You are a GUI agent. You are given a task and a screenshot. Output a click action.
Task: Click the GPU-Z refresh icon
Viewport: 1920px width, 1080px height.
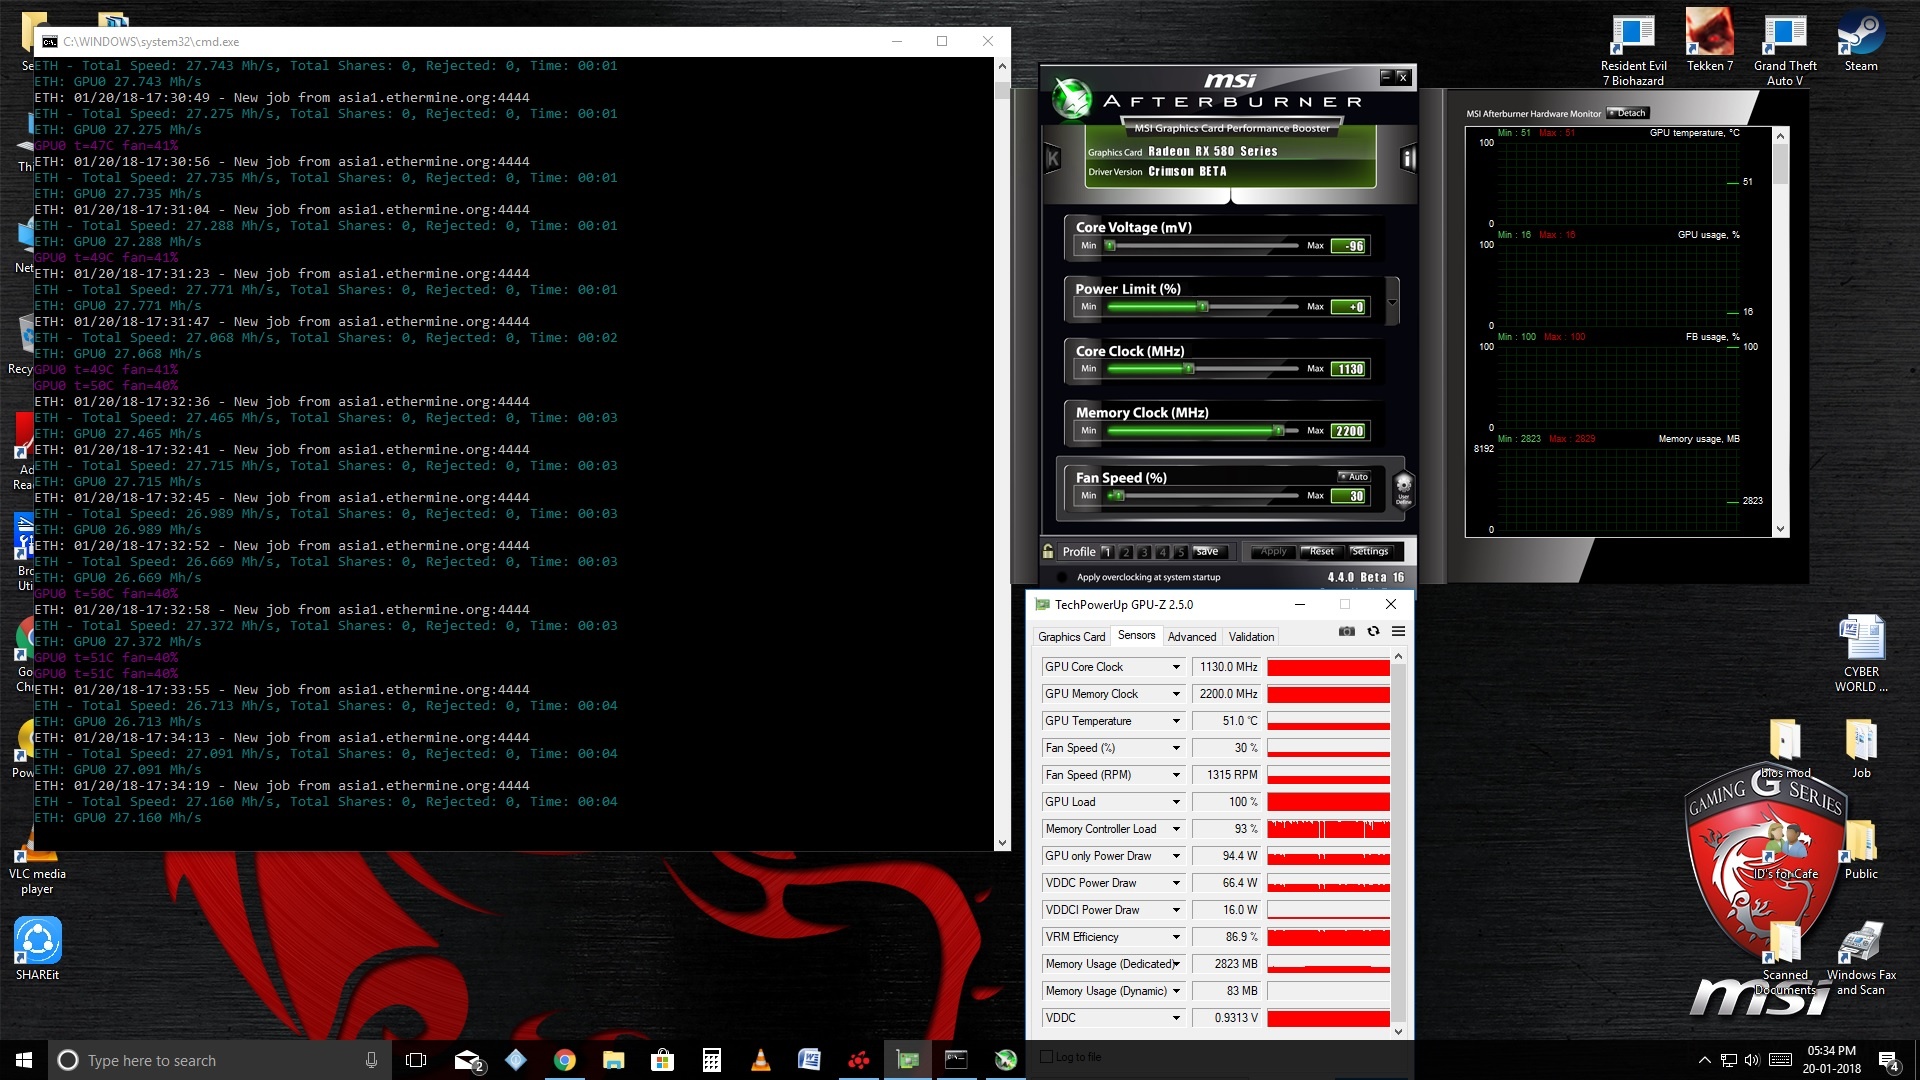coord(1373,631)
